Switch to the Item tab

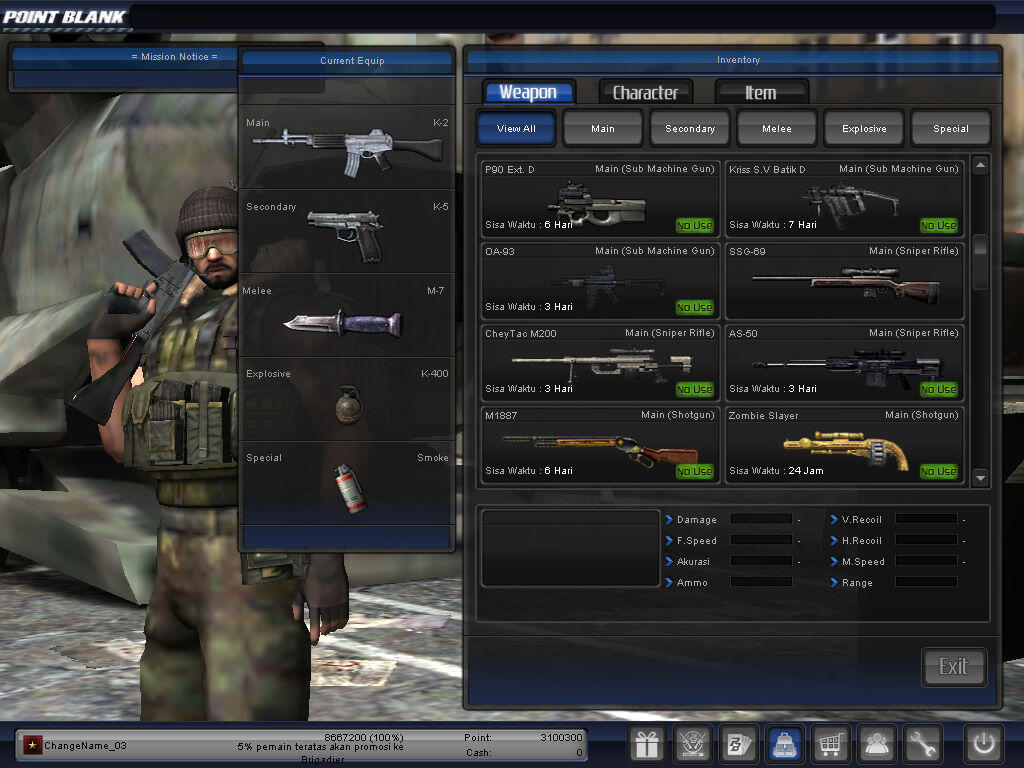761,92
